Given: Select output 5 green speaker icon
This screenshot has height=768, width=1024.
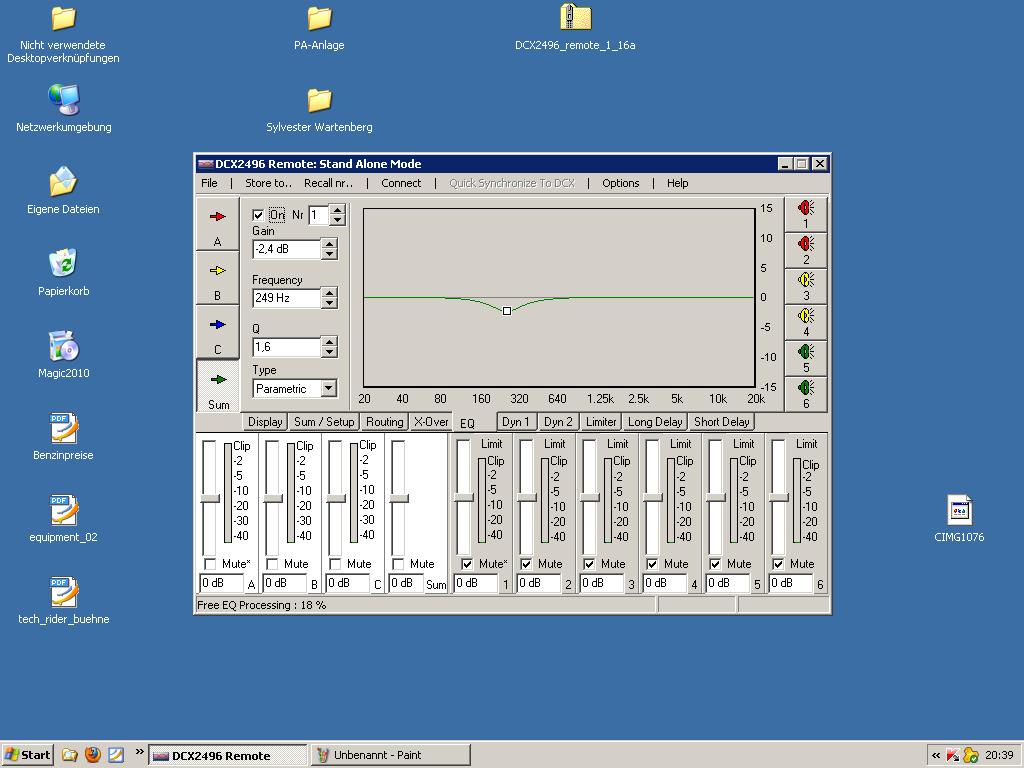Looking at the screenshot, I should (x=806, y=358).
